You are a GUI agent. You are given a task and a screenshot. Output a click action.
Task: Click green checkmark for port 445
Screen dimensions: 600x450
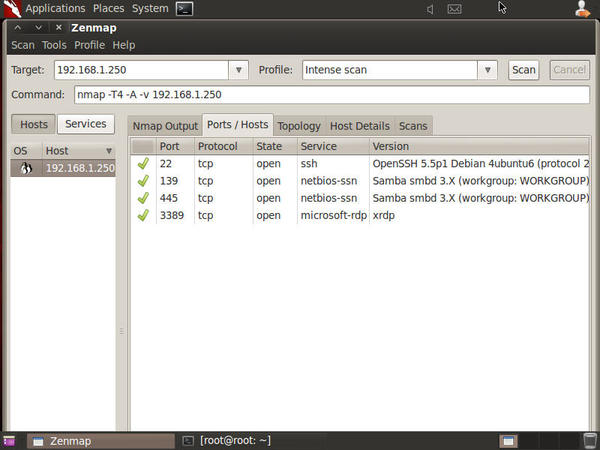click(143, 198)
